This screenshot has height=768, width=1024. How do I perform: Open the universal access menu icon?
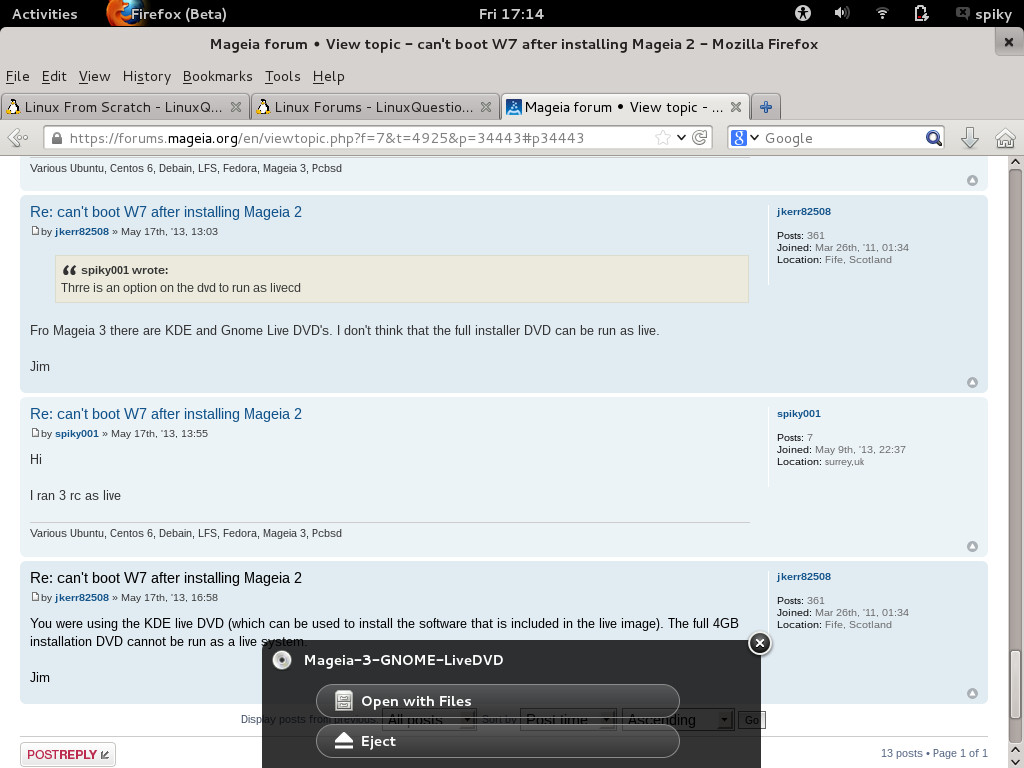(x=803, y=13)
